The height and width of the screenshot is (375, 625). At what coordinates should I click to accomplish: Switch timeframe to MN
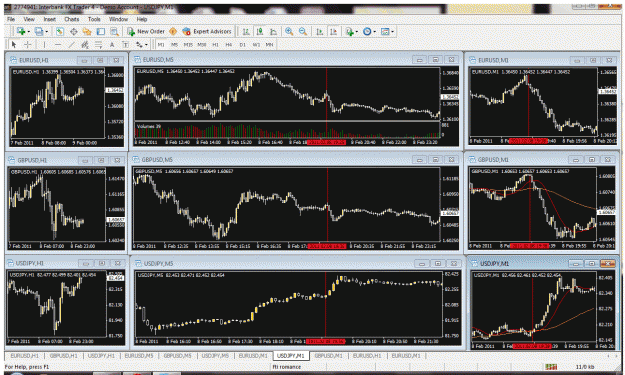270,45
